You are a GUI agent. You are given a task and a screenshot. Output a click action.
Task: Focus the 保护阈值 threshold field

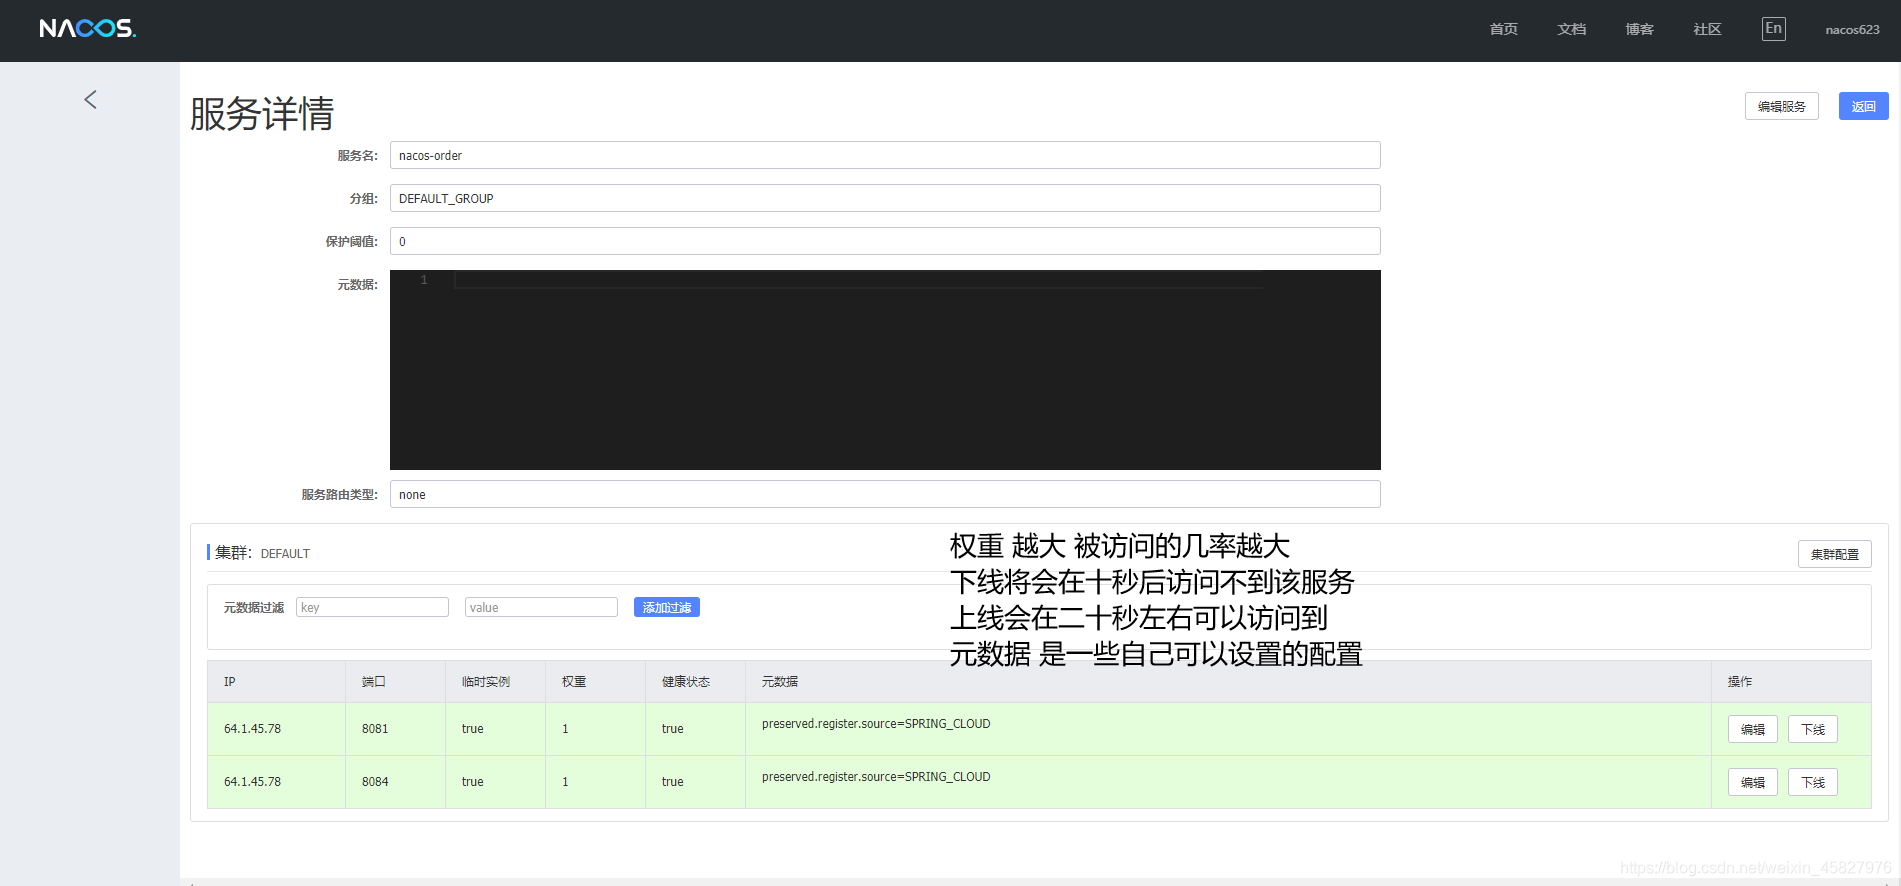coord(885,241)
